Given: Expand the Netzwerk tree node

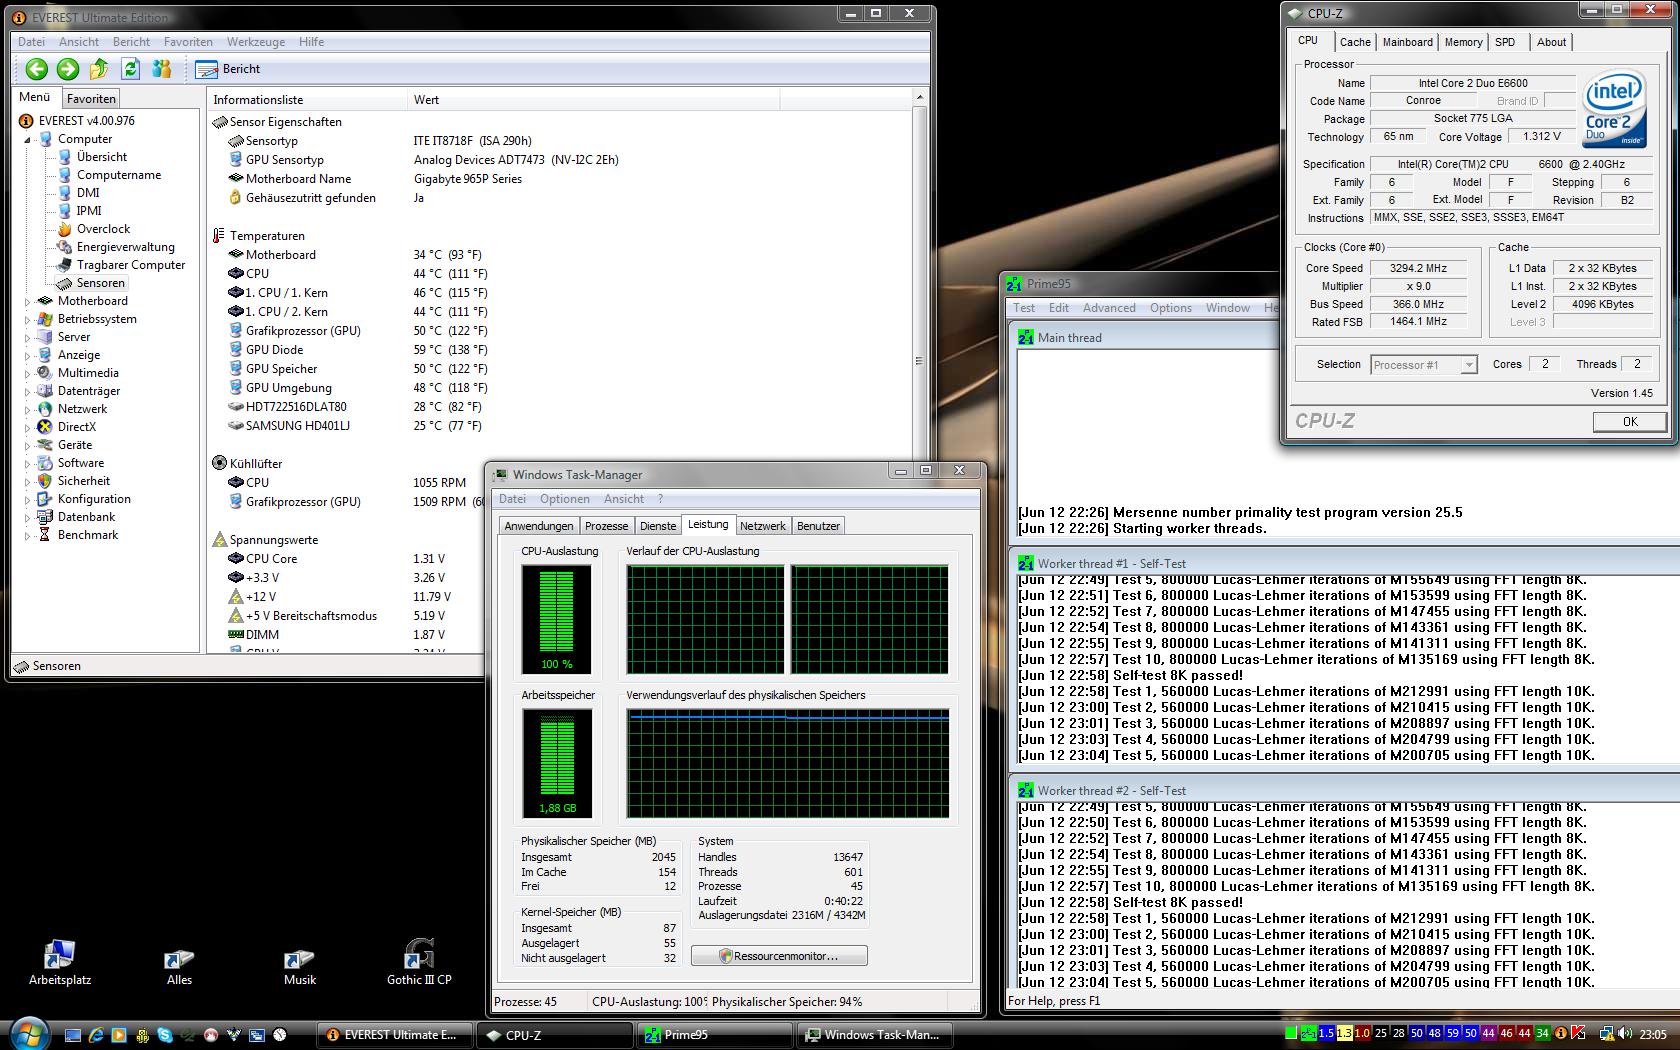Looking at the screenshot, I should coord(28,409).
